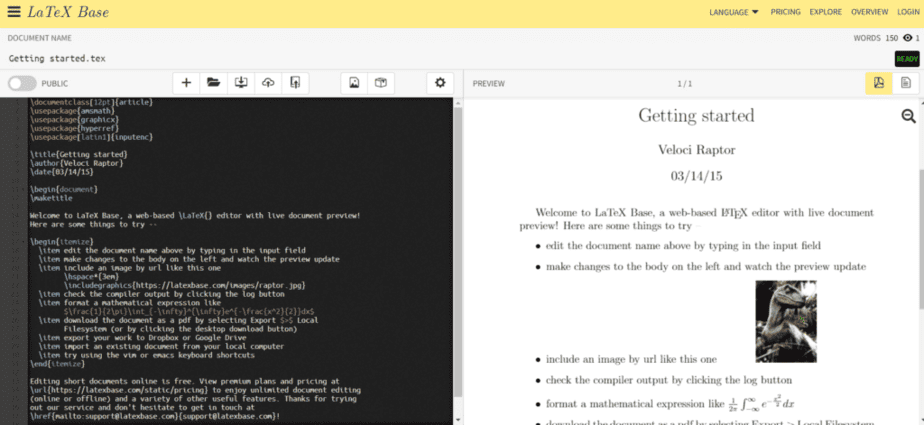924x425 pixels.
Task: Create a new document with plus icon
Action: point(186,83)
